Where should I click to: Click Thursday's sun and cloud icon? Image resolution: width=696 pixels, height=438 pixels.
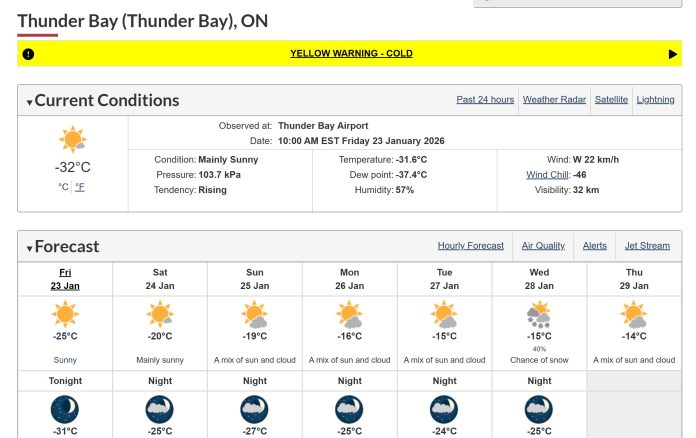point(634,315)
